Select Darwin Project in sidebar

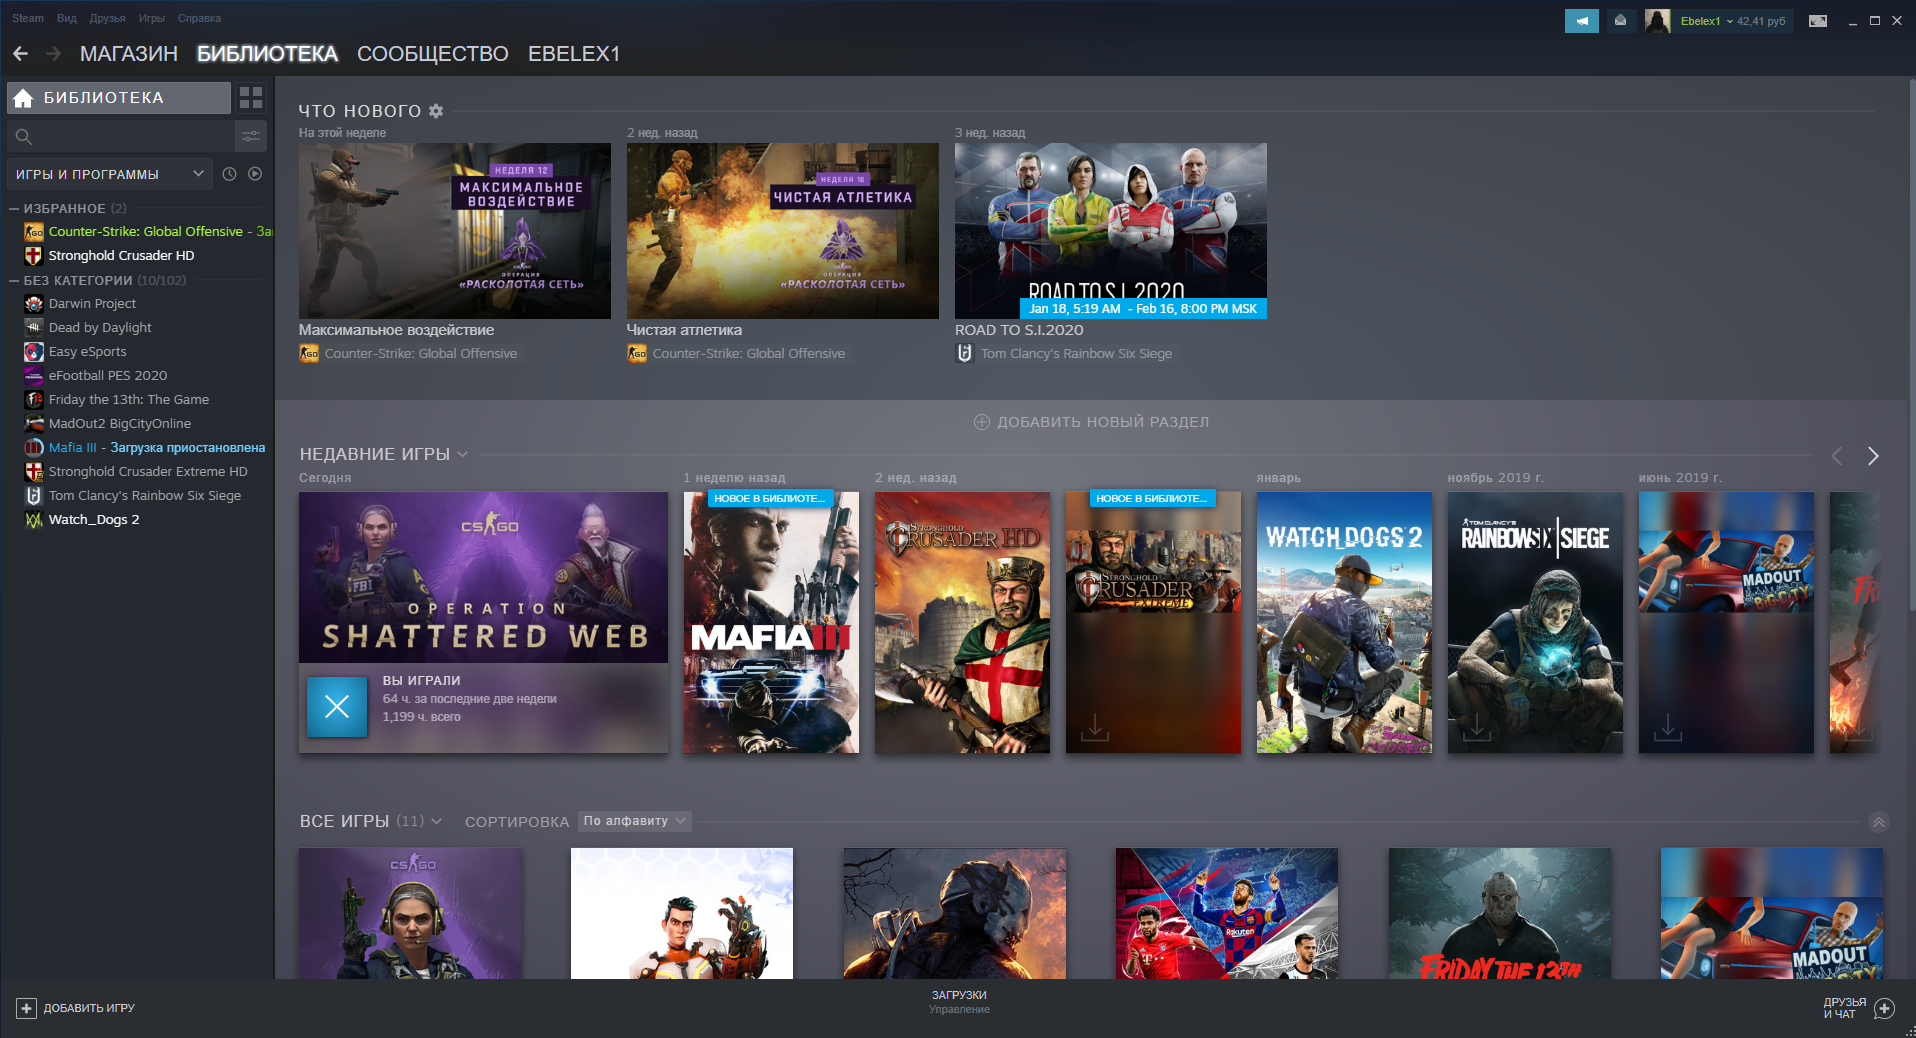click(92, 303)
